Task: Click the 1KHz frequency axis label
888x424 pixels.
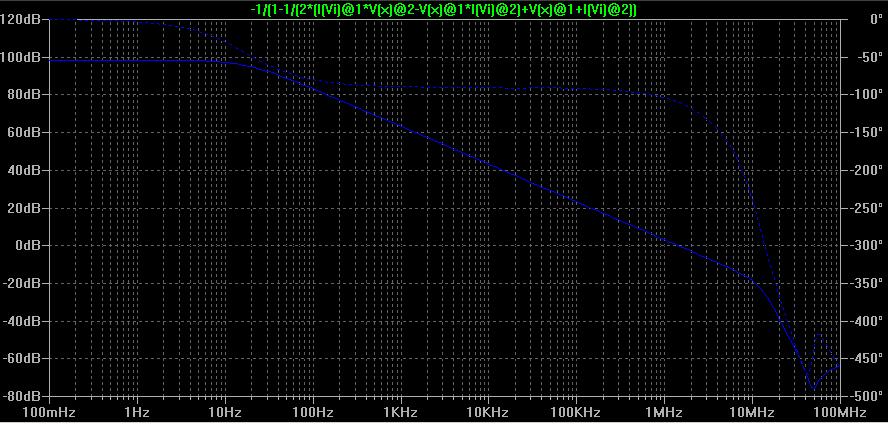Action: tap(400, 412)
